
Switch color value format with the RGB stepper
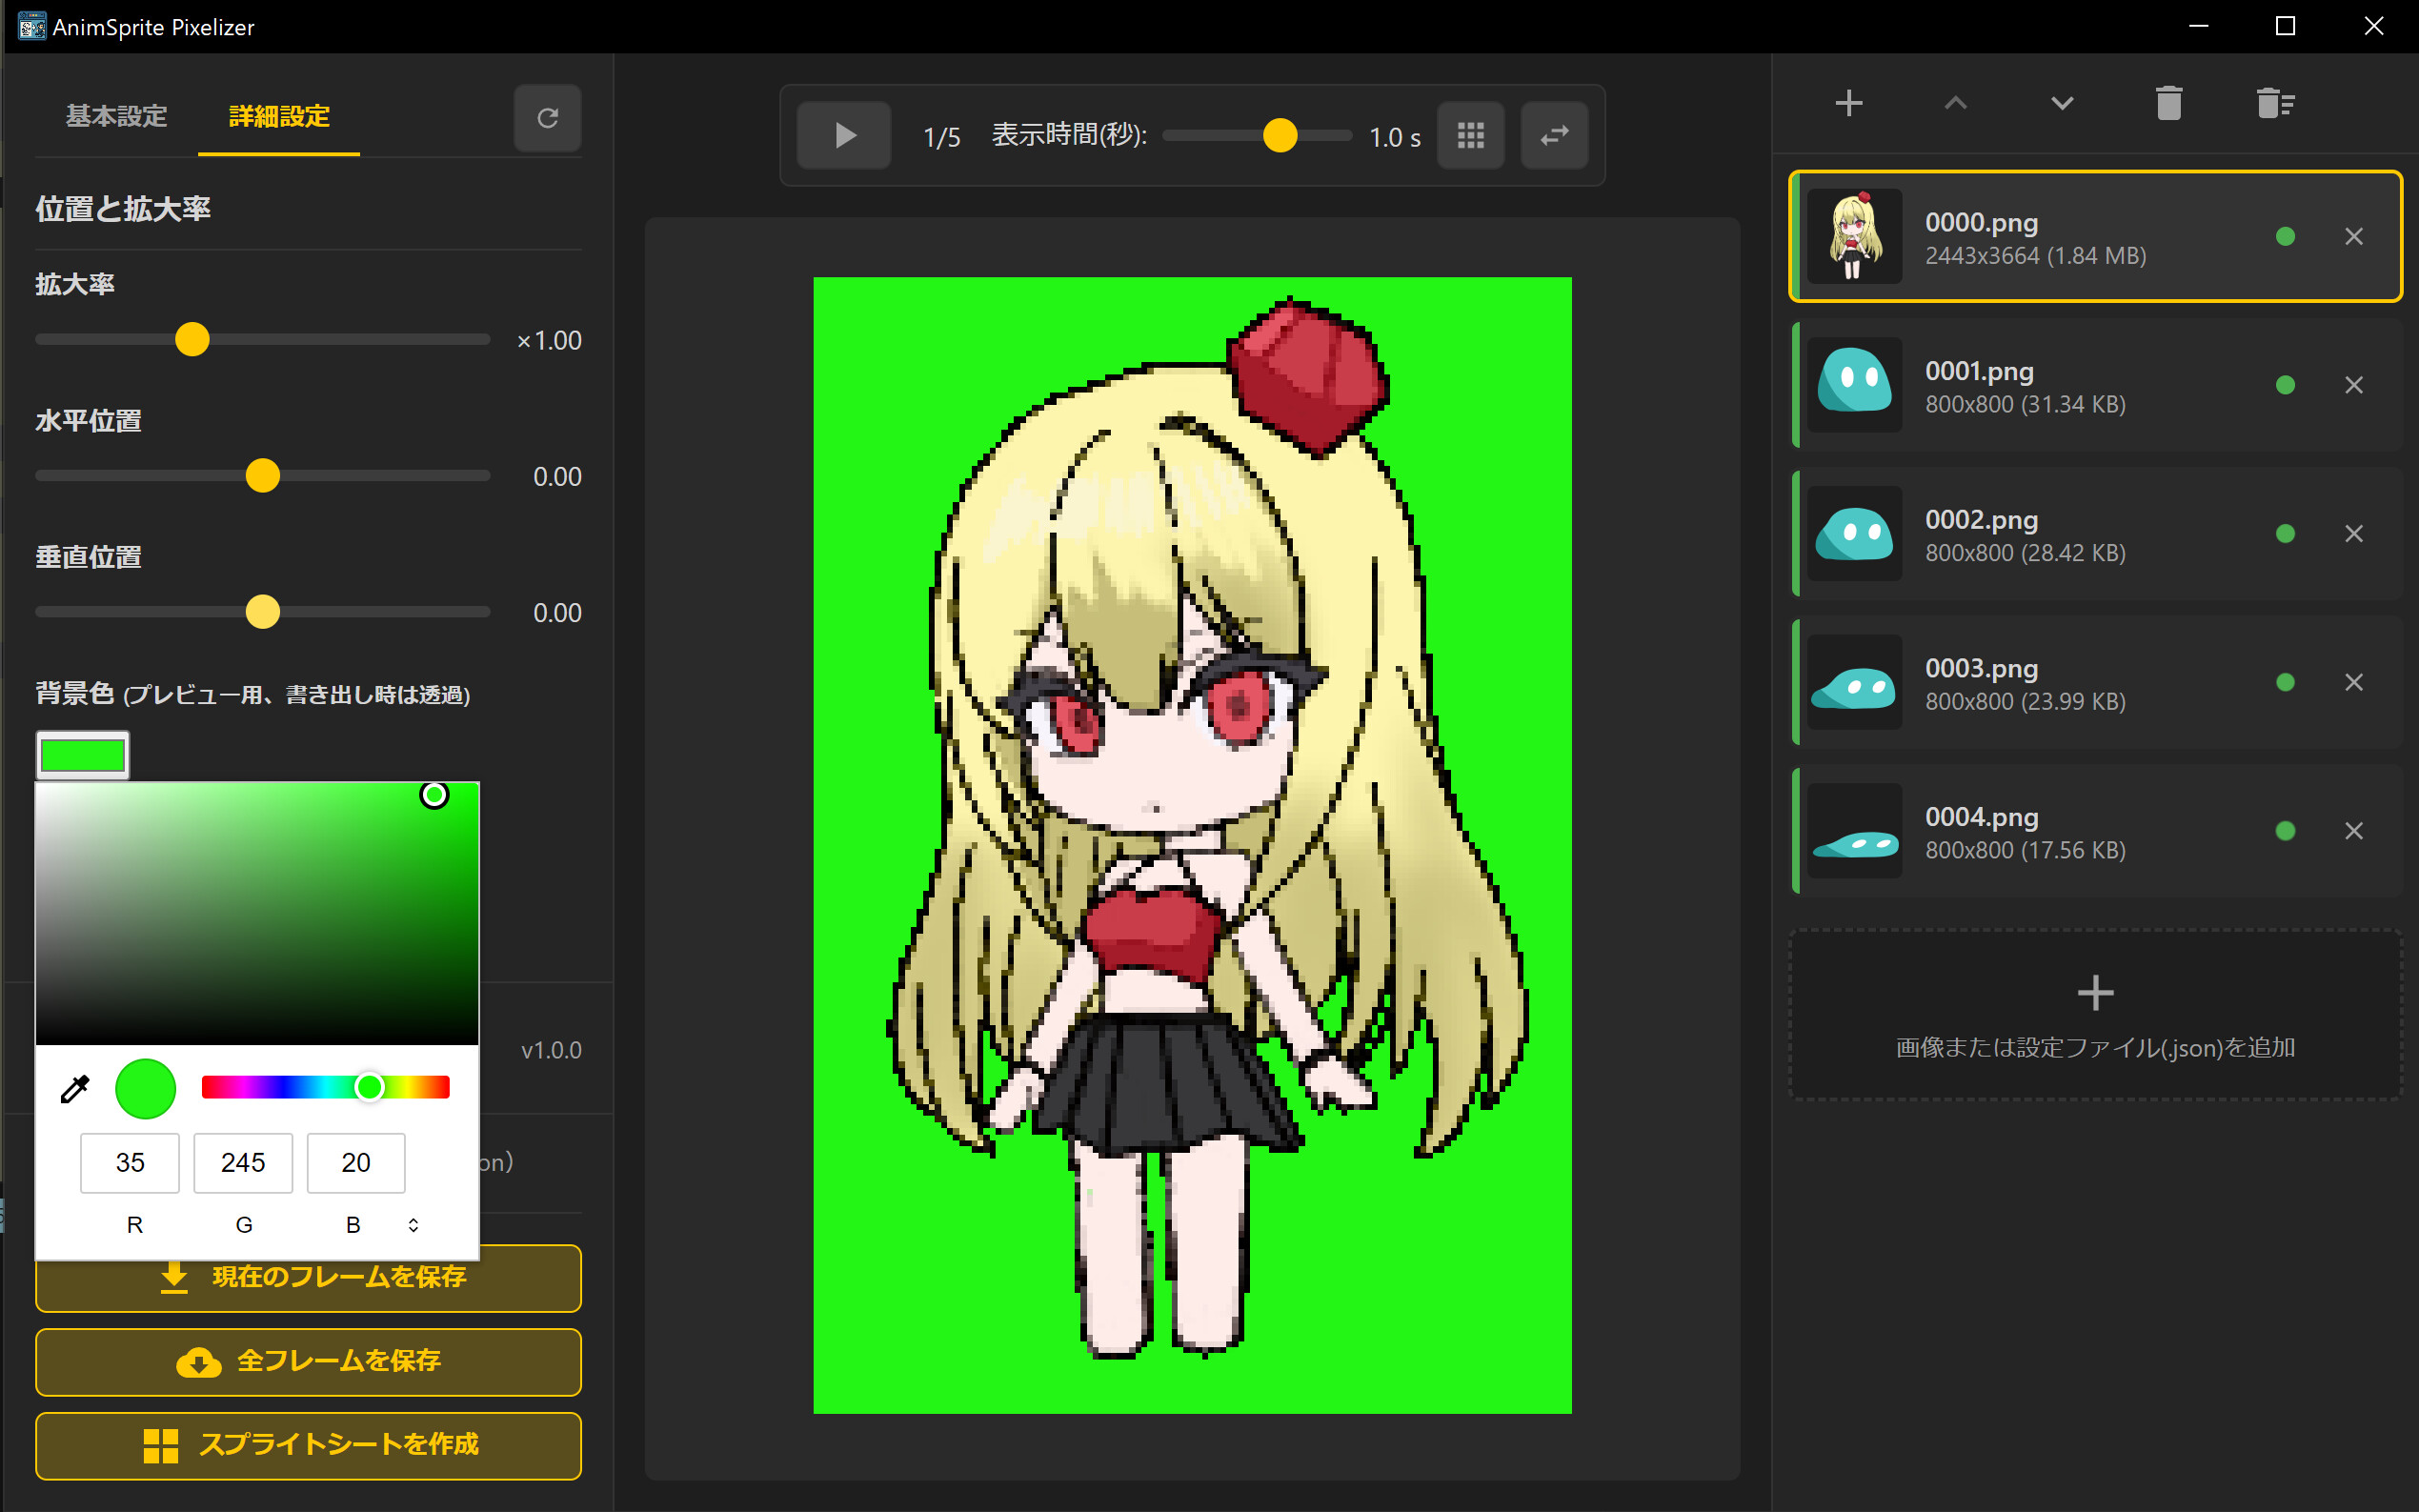(413, 1224)
